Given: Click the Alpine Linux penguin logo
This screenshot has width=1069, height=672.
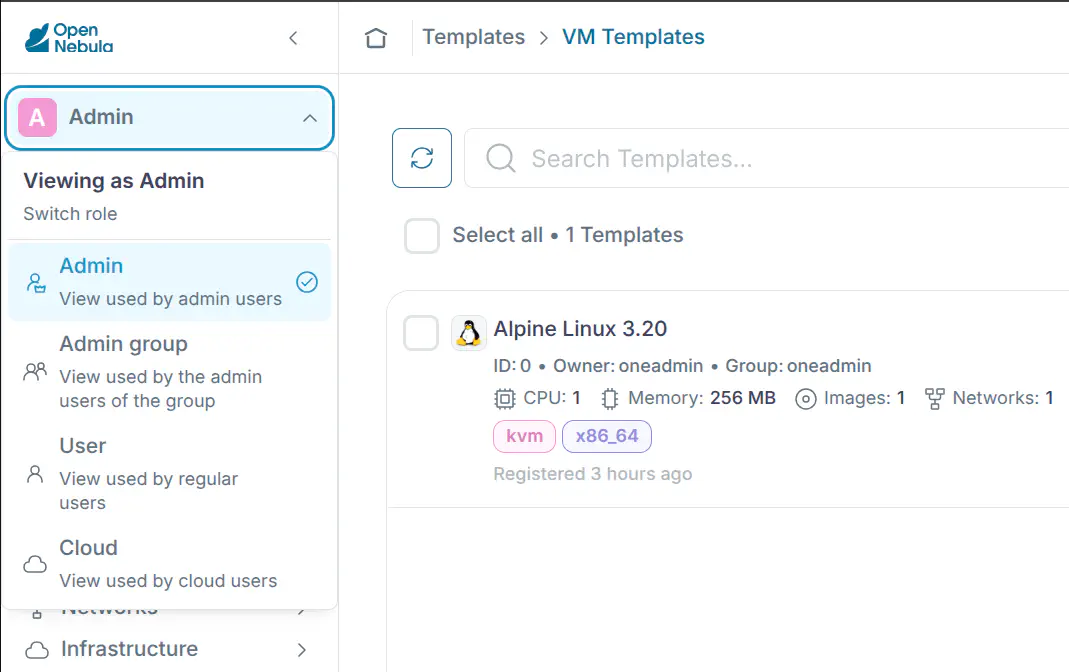Looking at the screenshot, I should 469,333.
